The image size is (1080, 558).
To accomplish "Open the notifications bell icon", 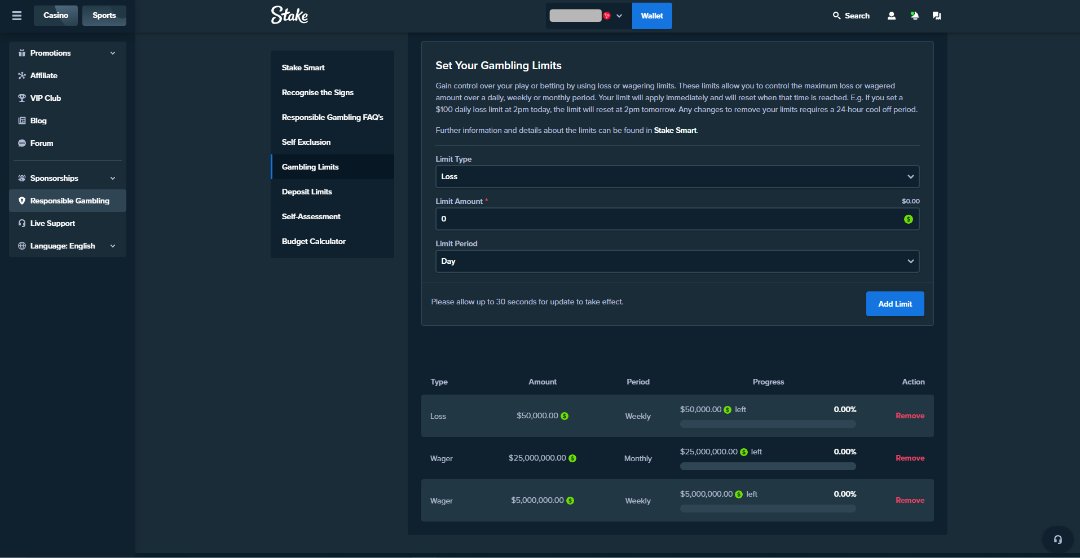I will point(914,15).
